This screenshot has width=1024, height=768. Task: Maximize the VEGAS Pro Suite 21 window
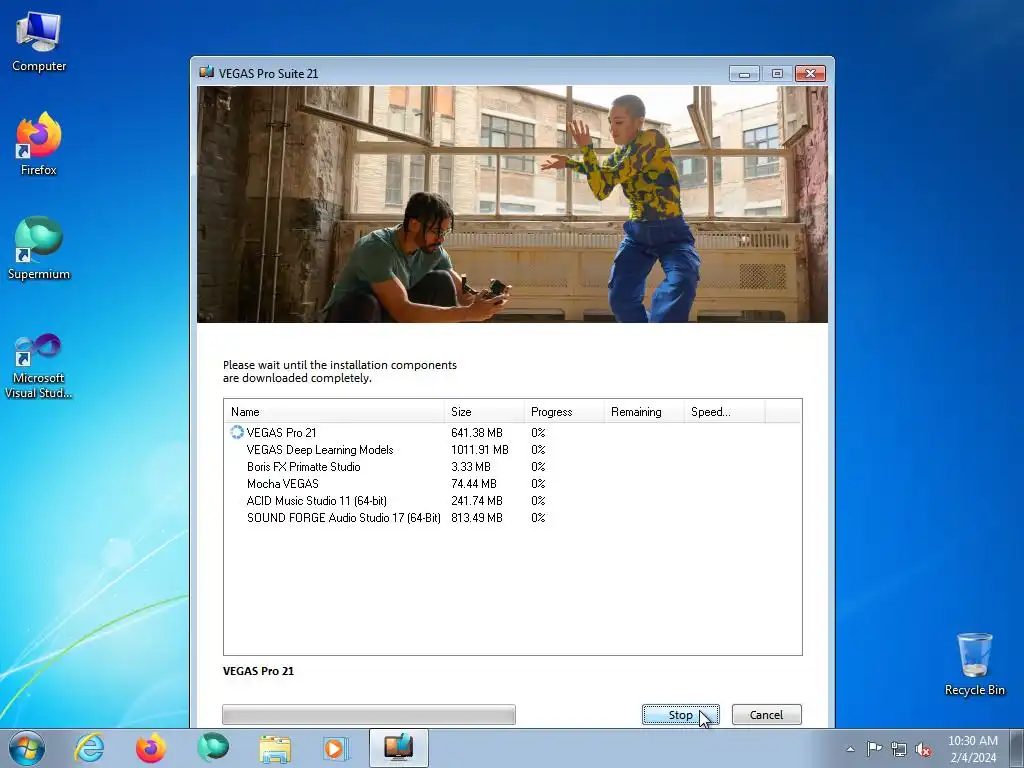coord(777,74)
